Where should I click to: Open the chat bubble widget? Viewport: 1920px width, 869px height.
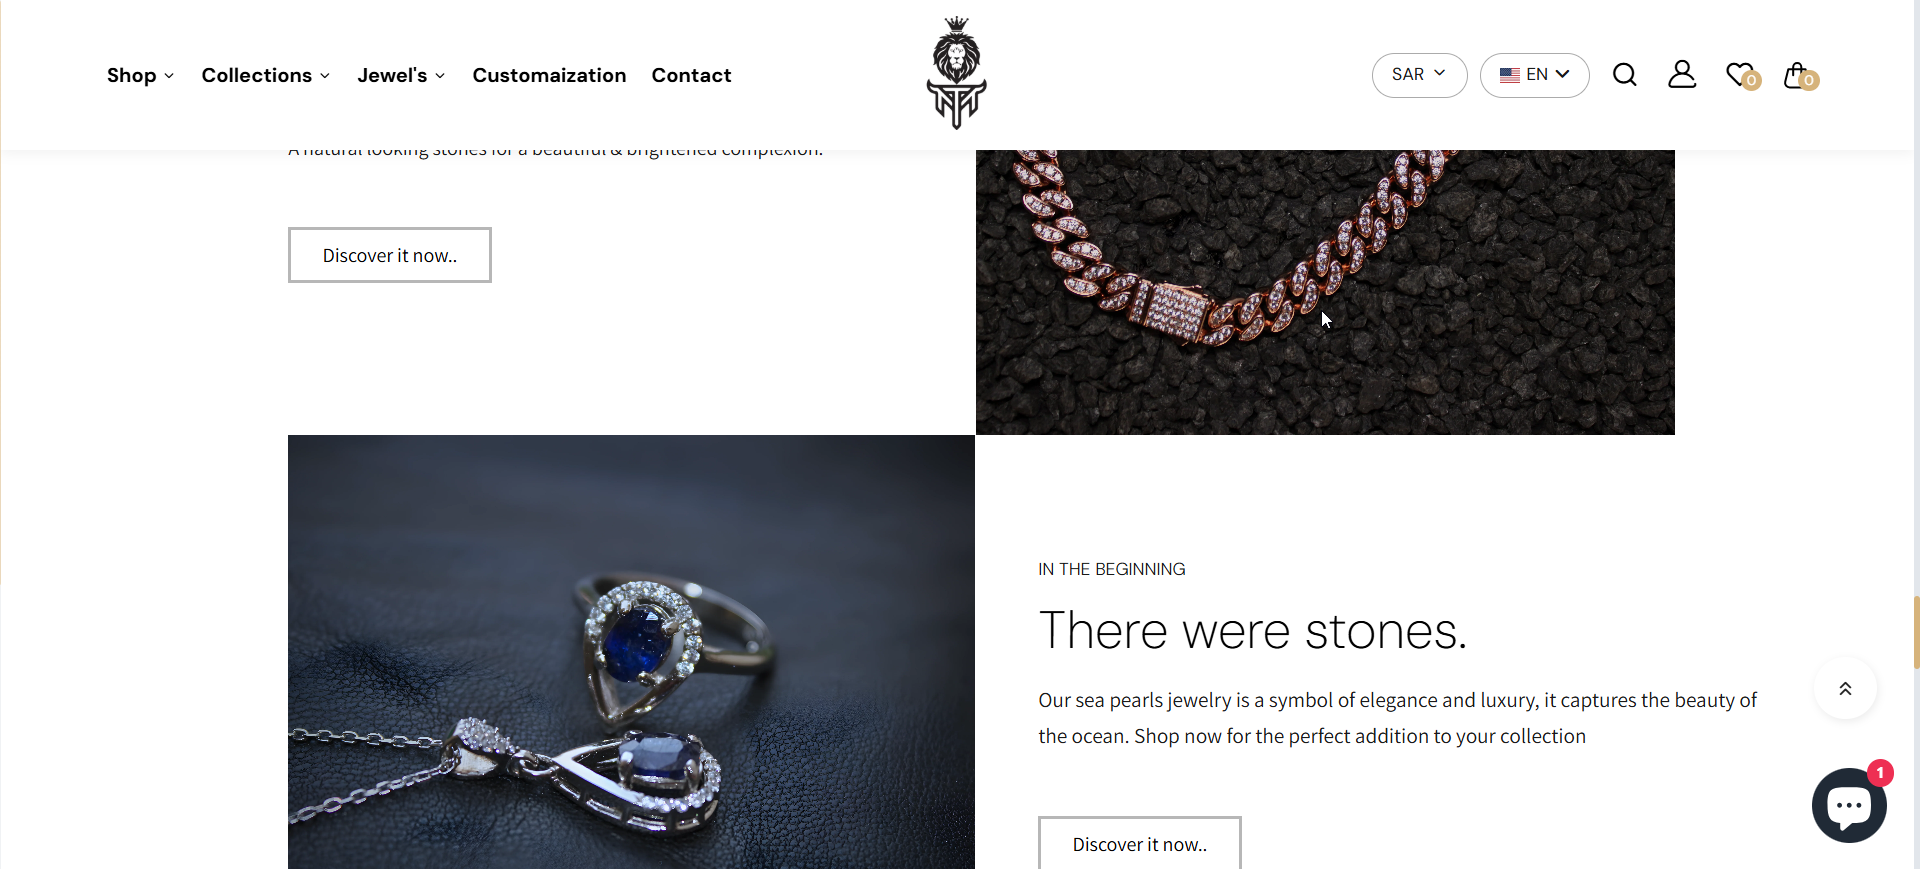(x=1849, y=805)
